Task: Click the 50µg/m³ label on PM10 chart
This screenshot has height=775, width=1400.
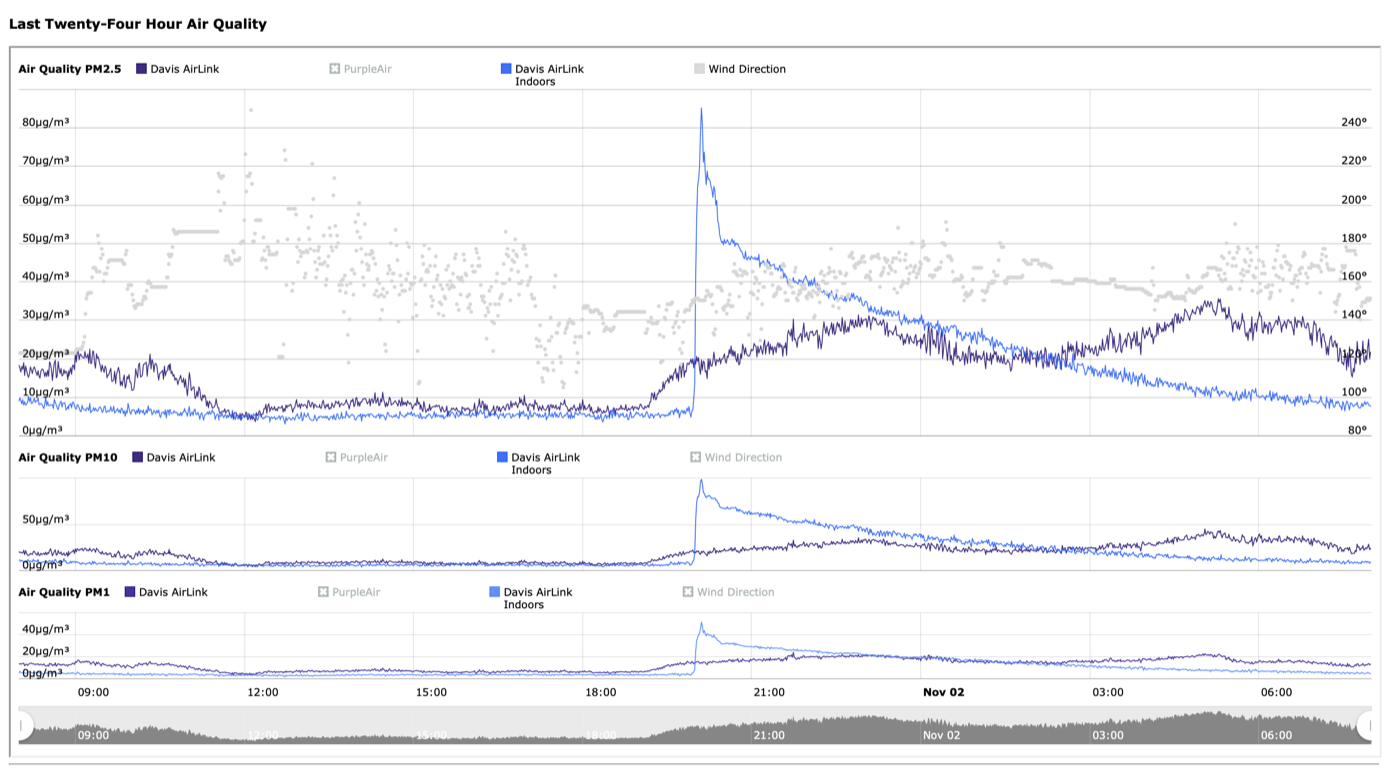Action: (46, 519)
